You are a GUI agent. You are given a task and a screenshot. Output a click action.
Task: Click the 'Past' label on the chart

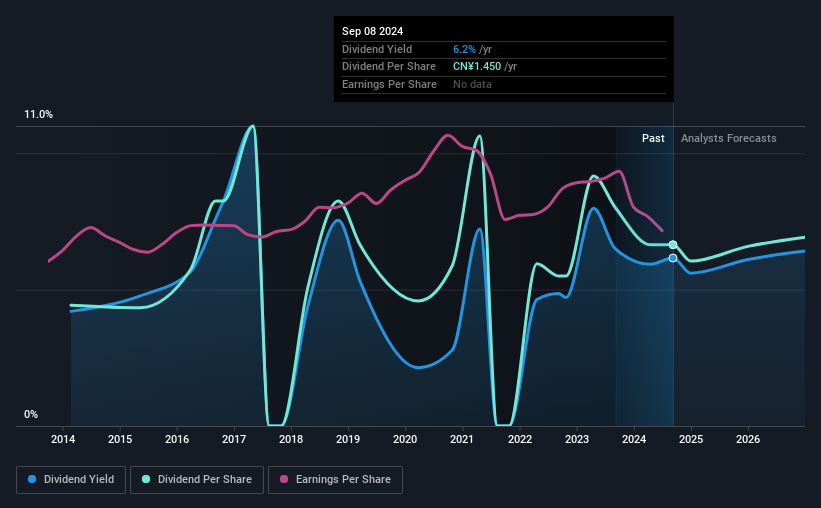pyautogui.click(x=653, y=138)
